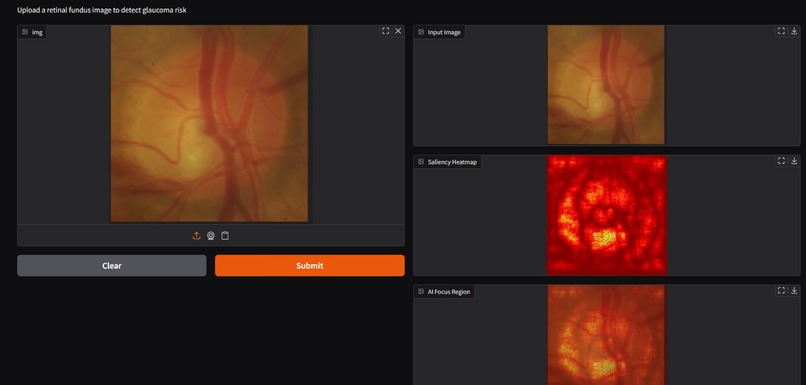
Task: Click the Input Image output thumbnail
Action: pos(606,85)
